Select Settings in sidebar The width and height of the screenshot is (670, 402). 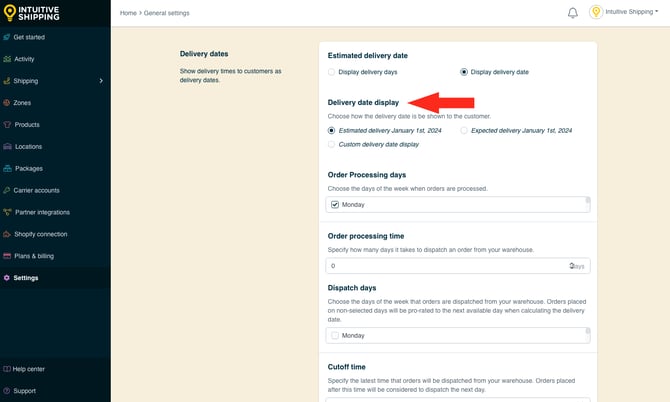[x=26, y=278]
